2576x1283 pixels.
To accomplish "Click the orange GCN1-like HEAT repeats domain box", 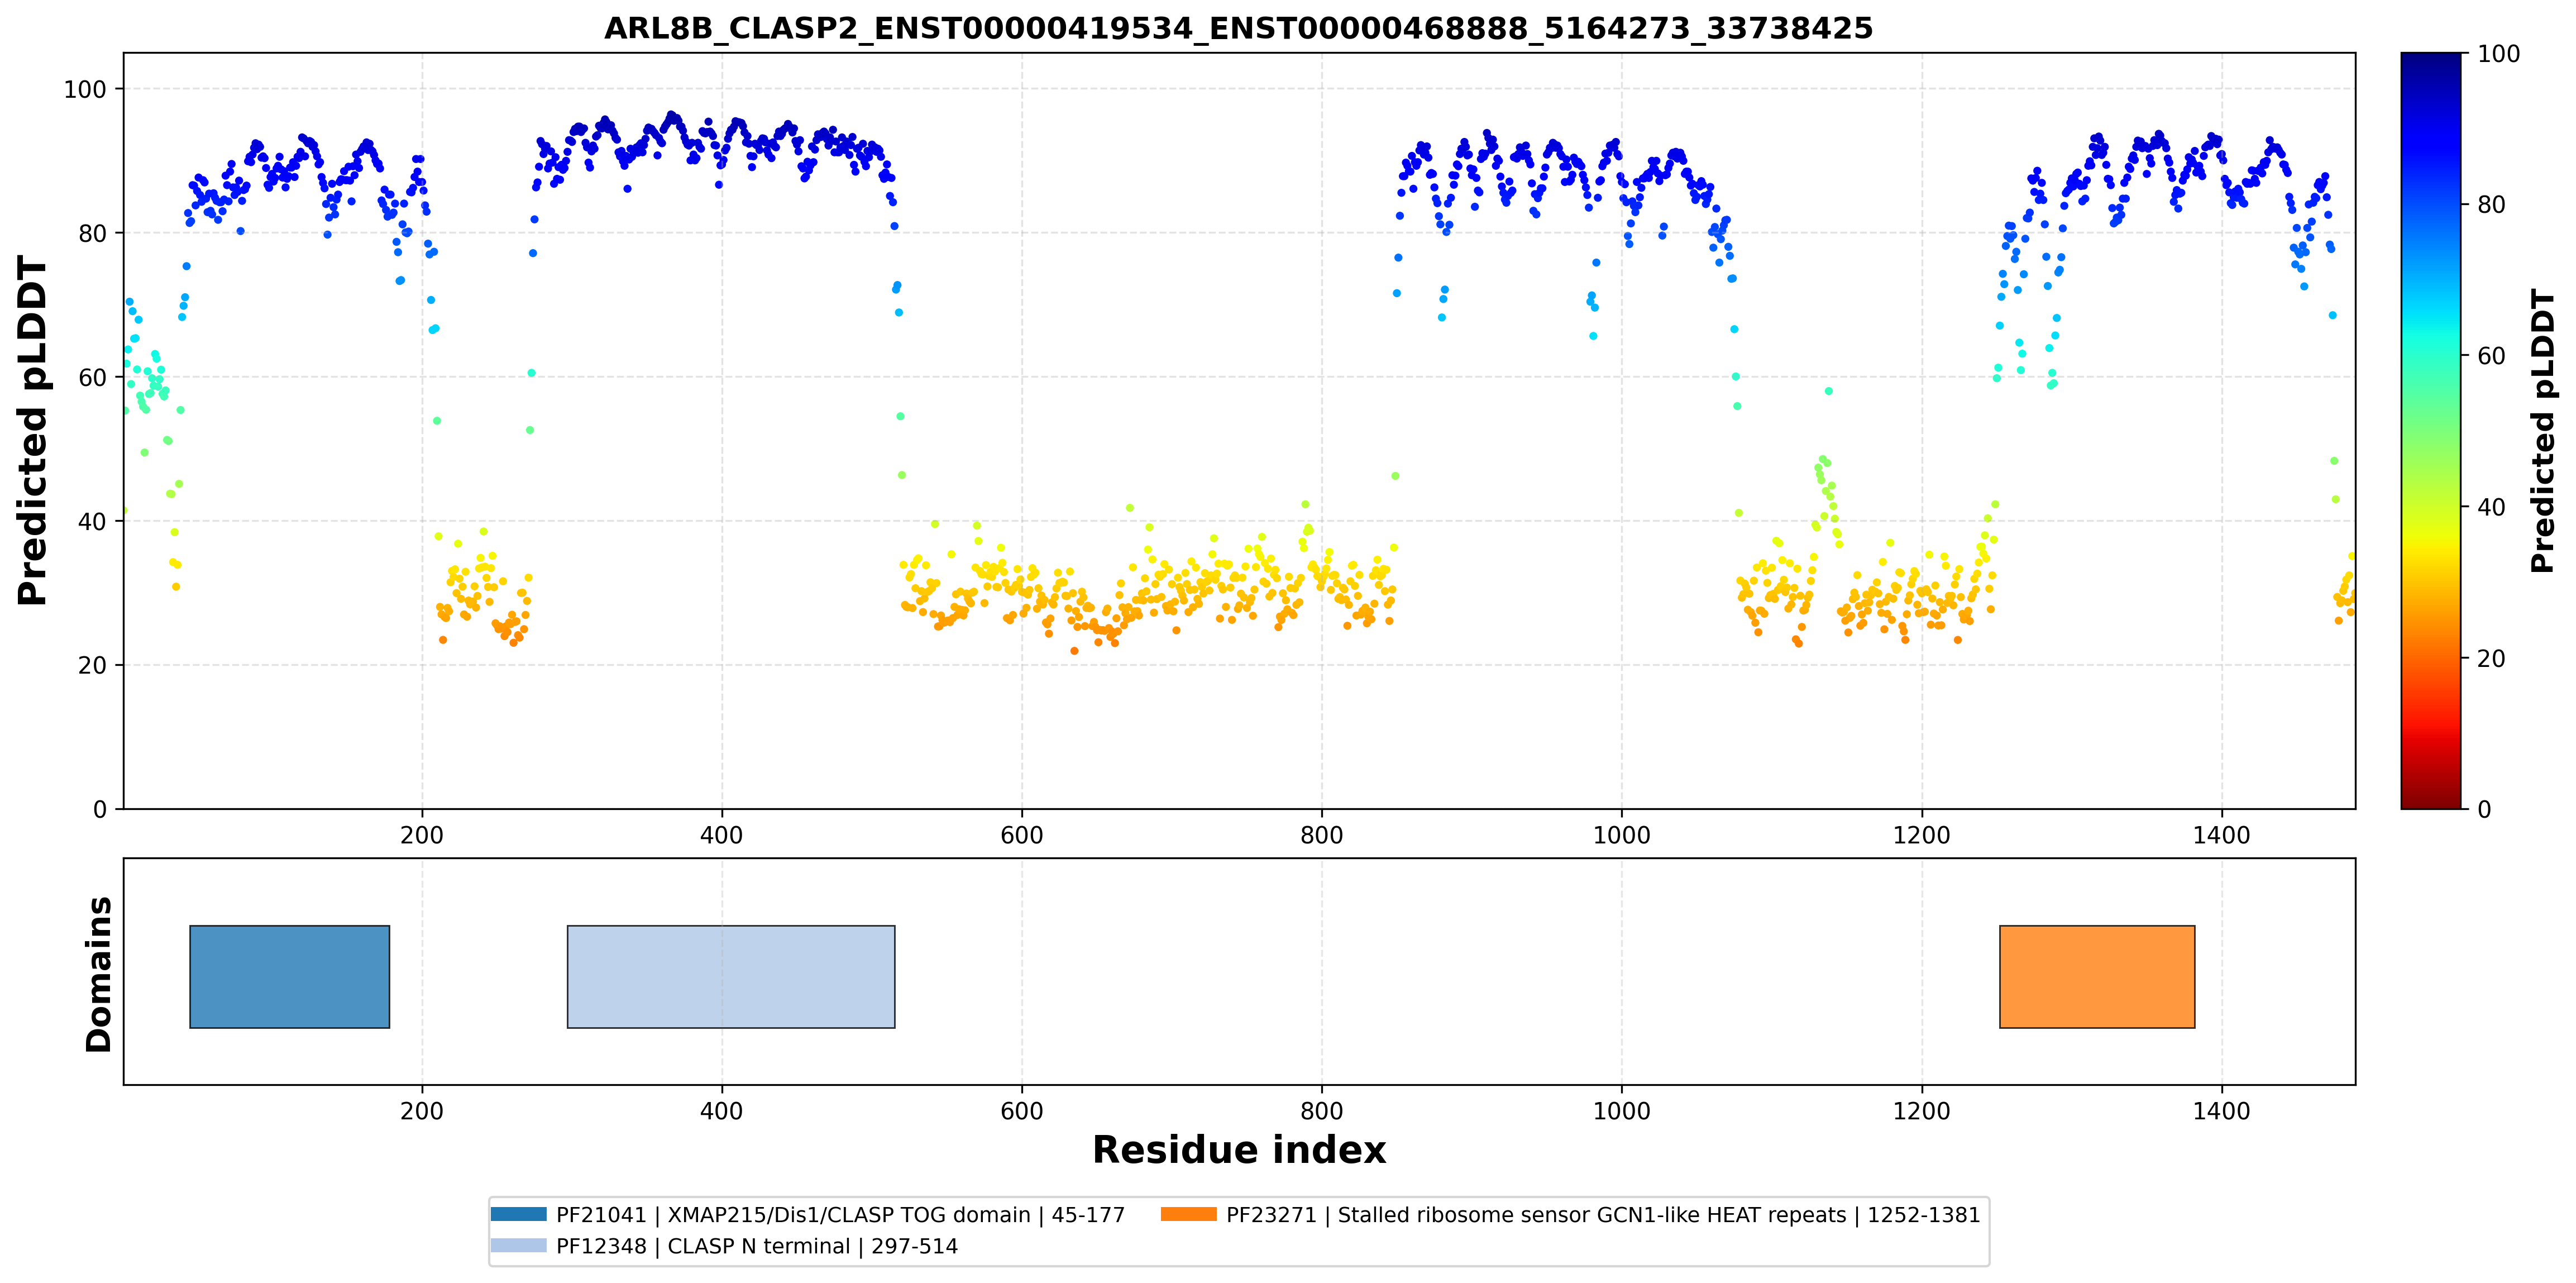I will point(2097,976).
